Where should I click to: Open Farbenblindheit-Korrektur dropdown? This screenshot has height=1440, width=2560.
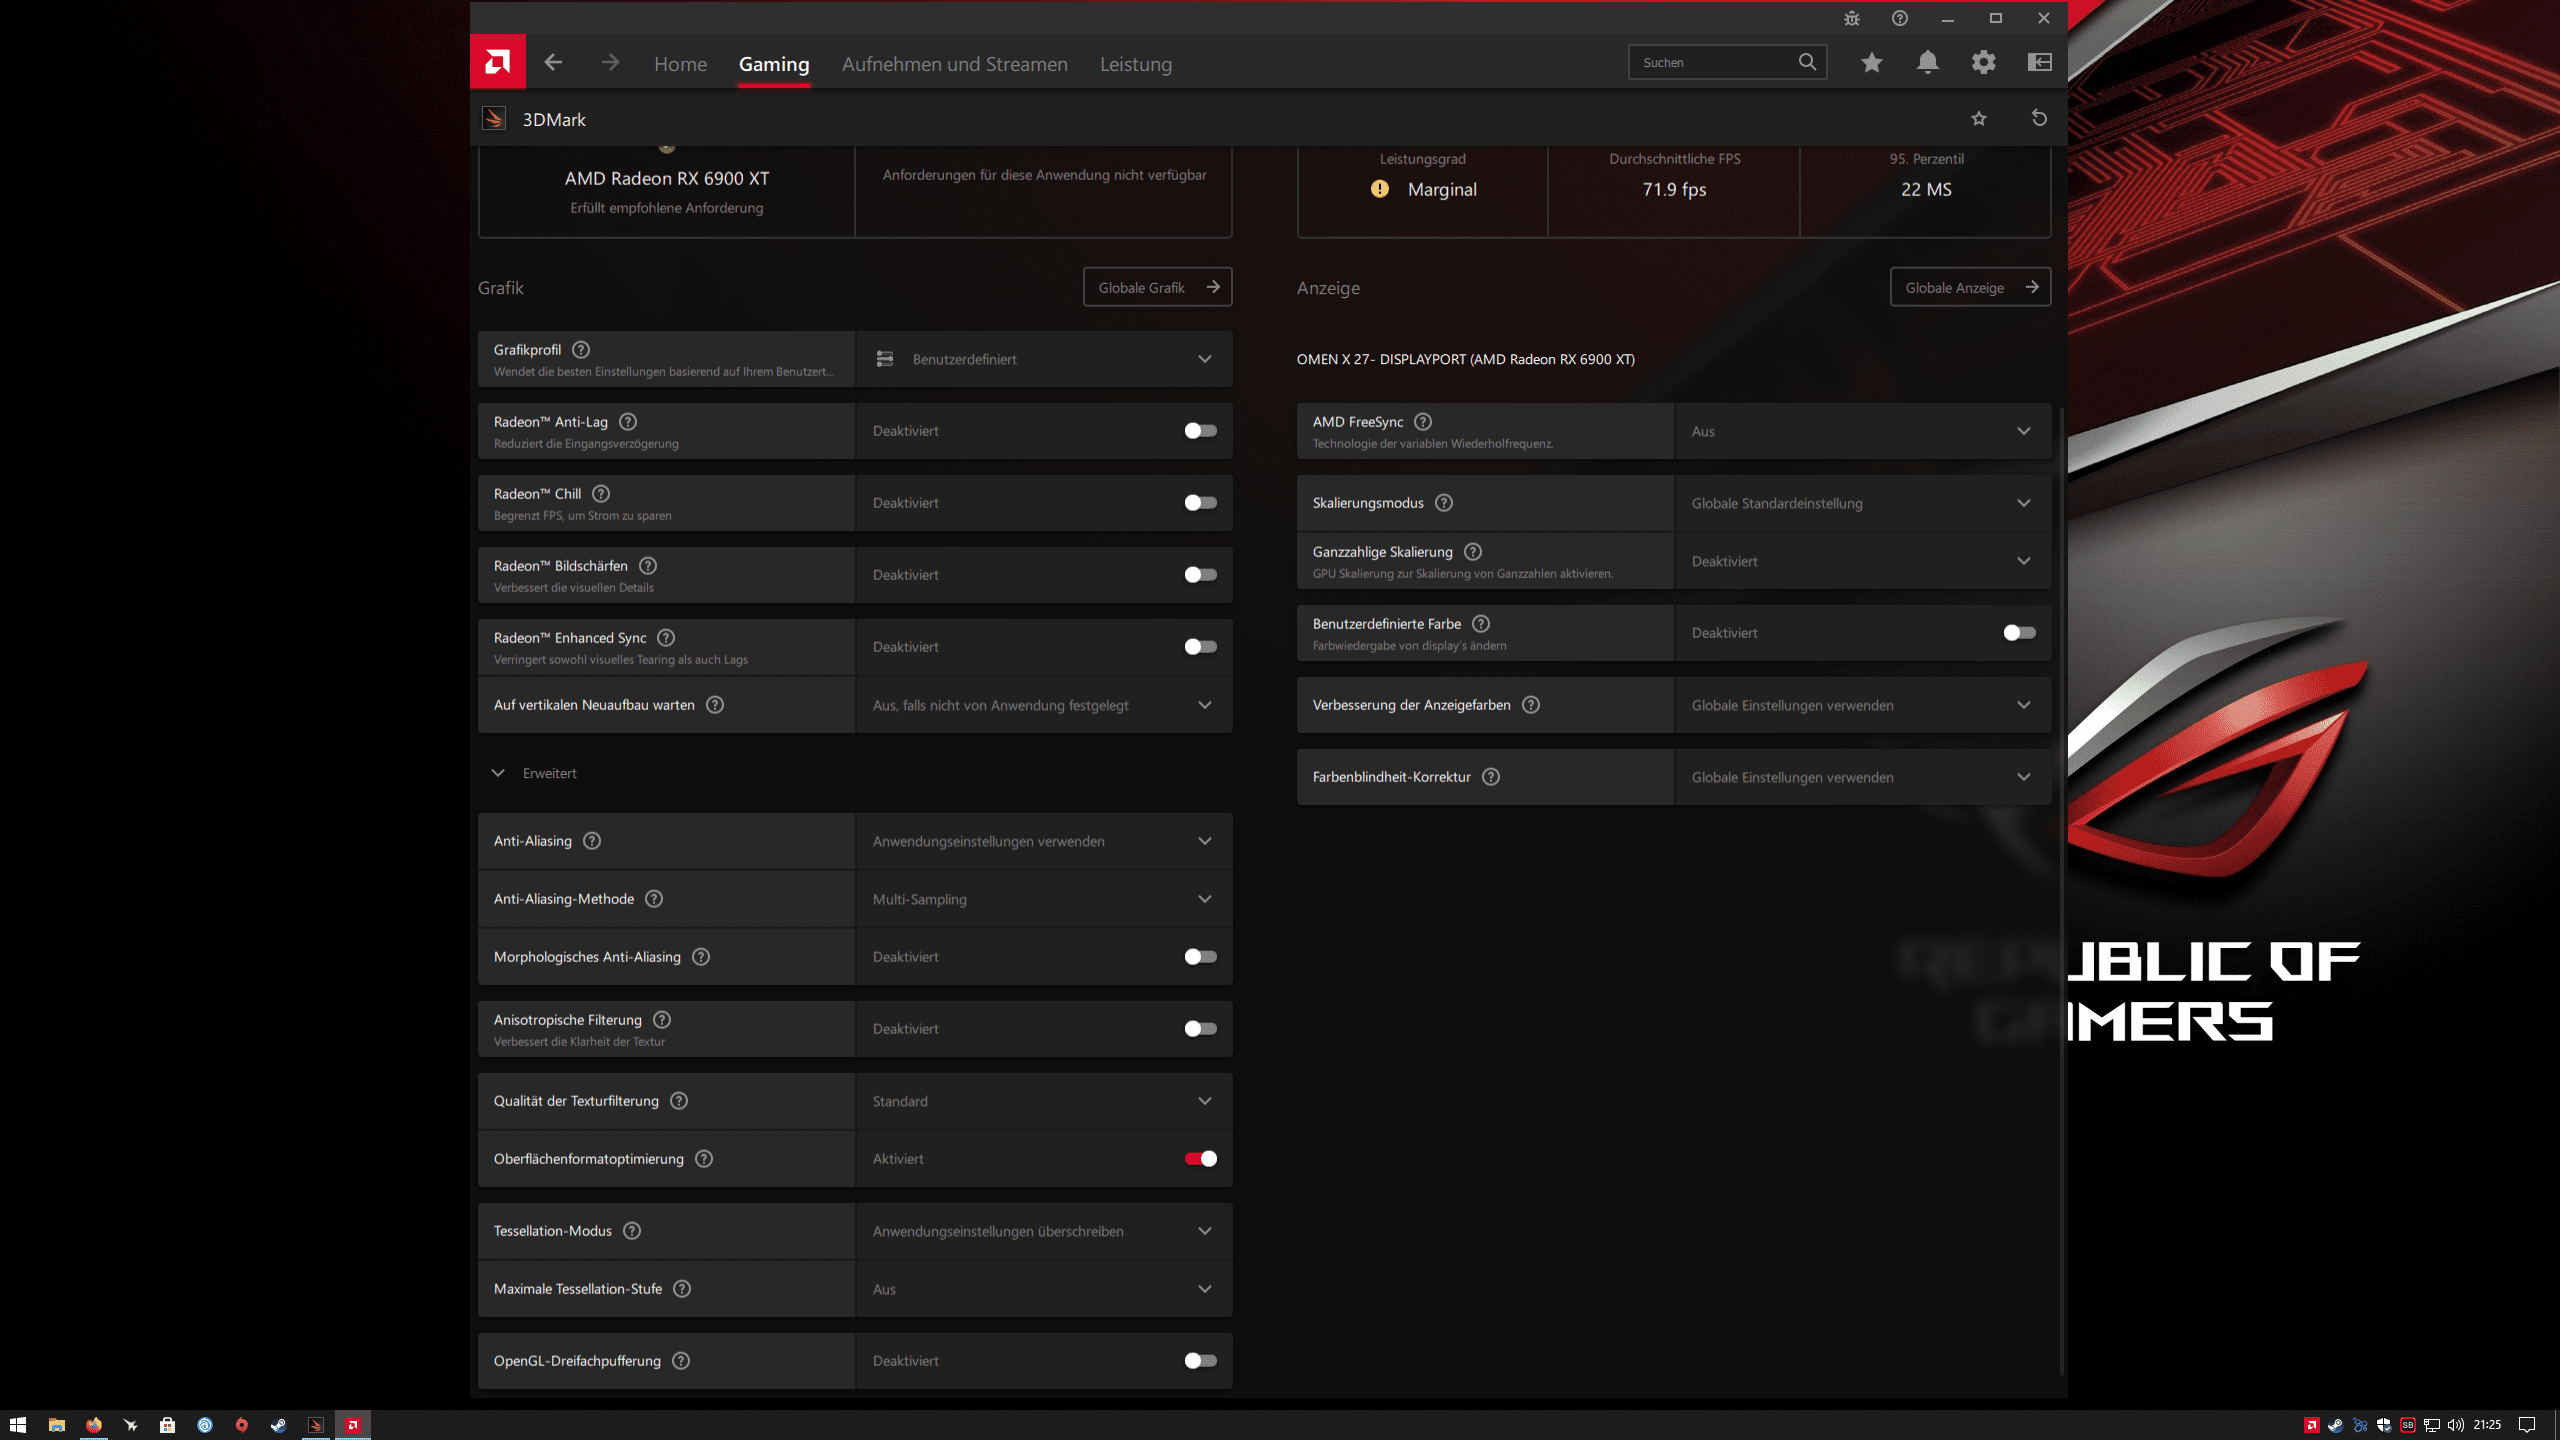coord(1863,777)
